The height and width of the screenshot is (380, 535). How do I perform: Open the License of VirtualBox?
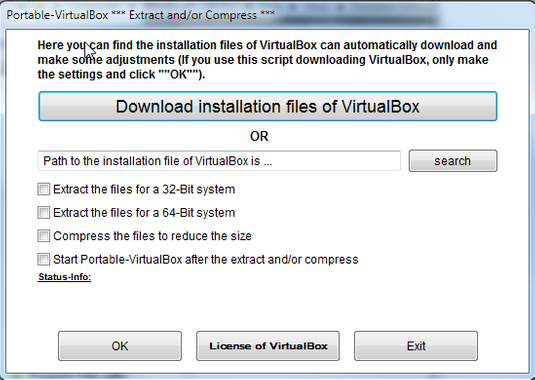pos(268,346)
